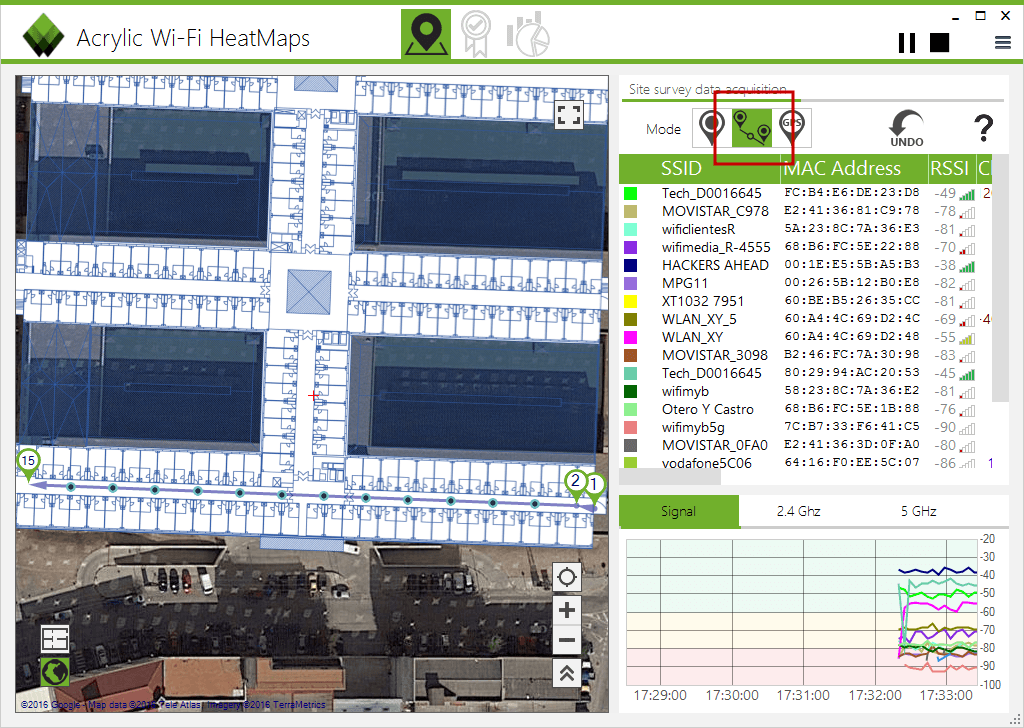Viewport: 1024px width, 728px height.
Task: Click the color swatch for MOVISTAR_C978
Action: [630, 212]
